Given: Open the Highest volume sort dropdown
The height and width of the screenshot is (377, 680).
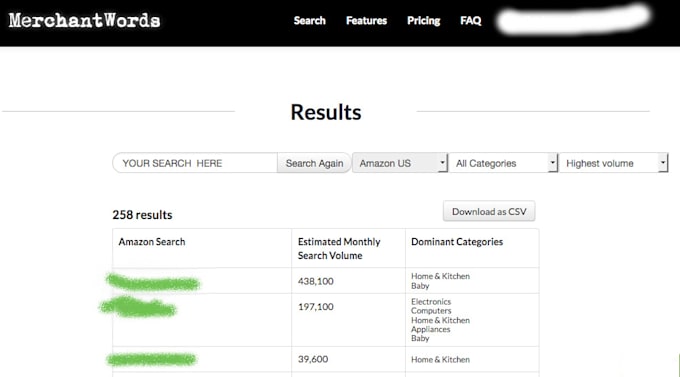Looking at the screenshot, I should 614,163.
